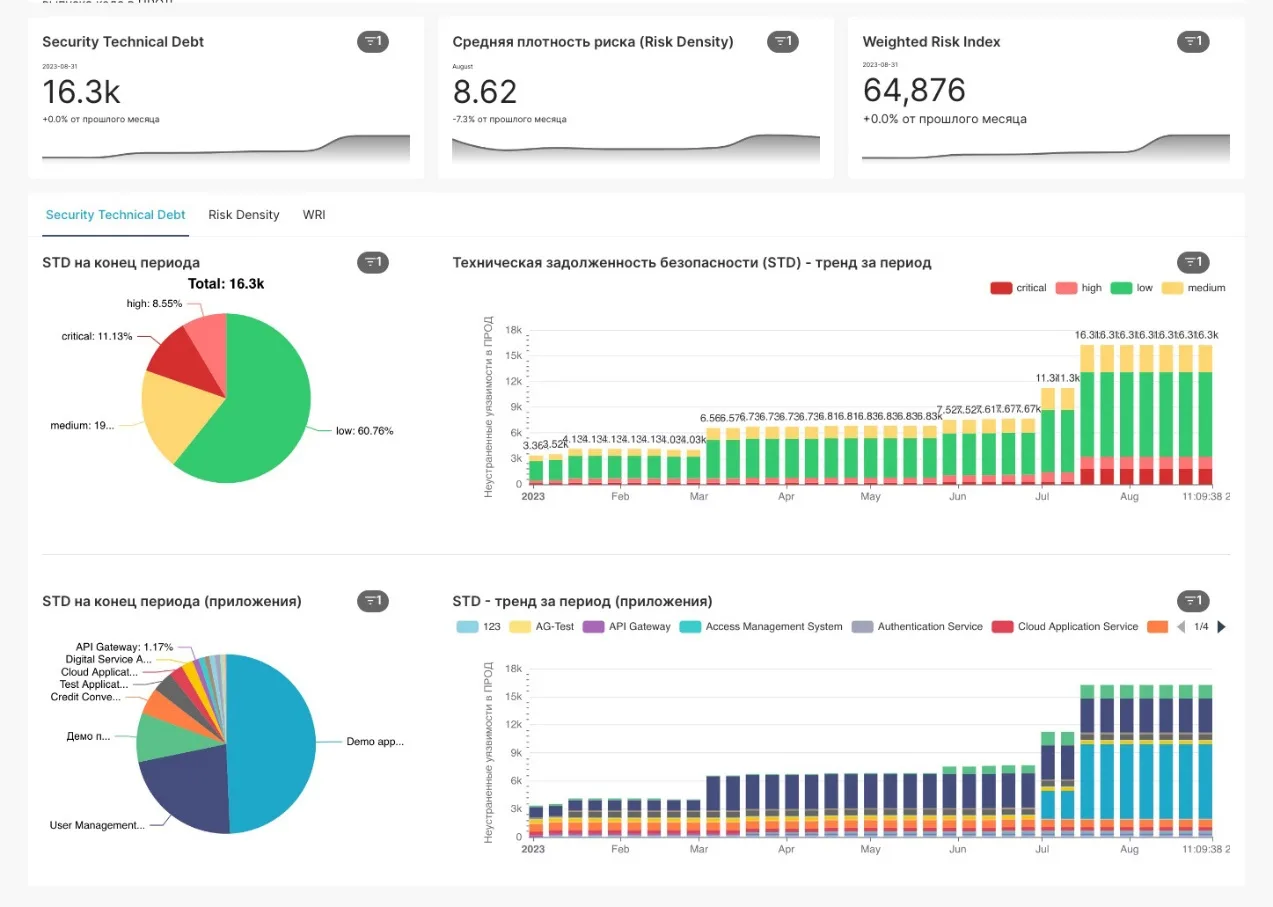Screen dimensions: 1273x907
Task: Open filter badge on 'STD на конец периода (приложения)'
Action: pos(373,601)
